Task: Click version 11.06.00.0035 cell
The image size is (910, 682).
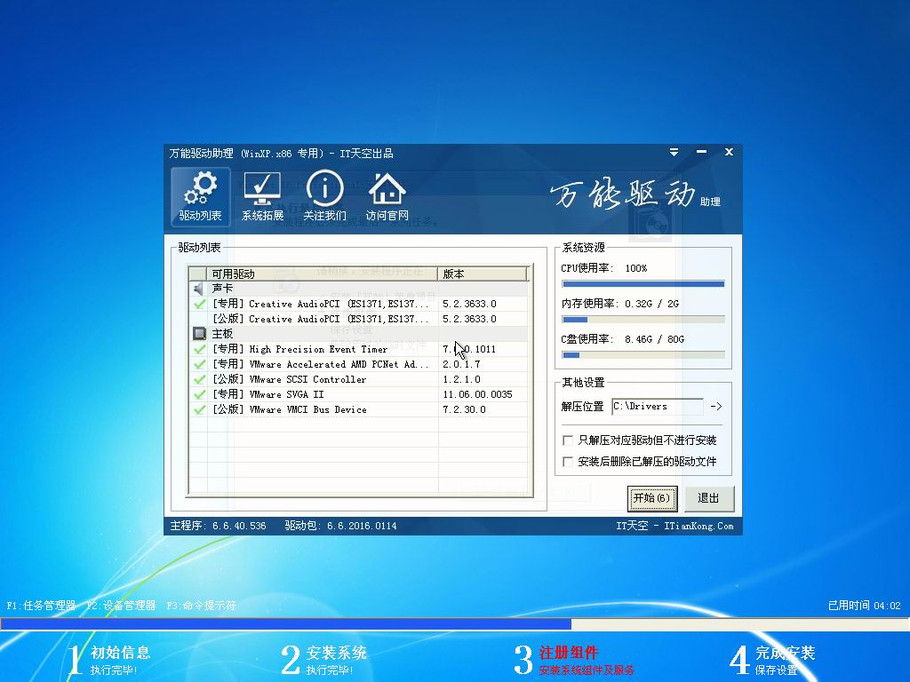Action: (x=478, y=394)
